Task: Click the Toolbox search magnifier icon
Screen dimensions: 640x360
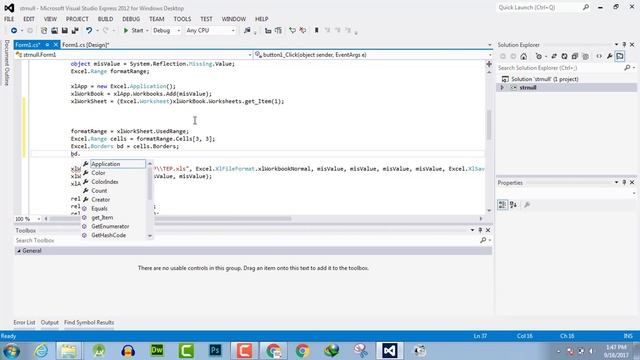Action: point(483,240)
